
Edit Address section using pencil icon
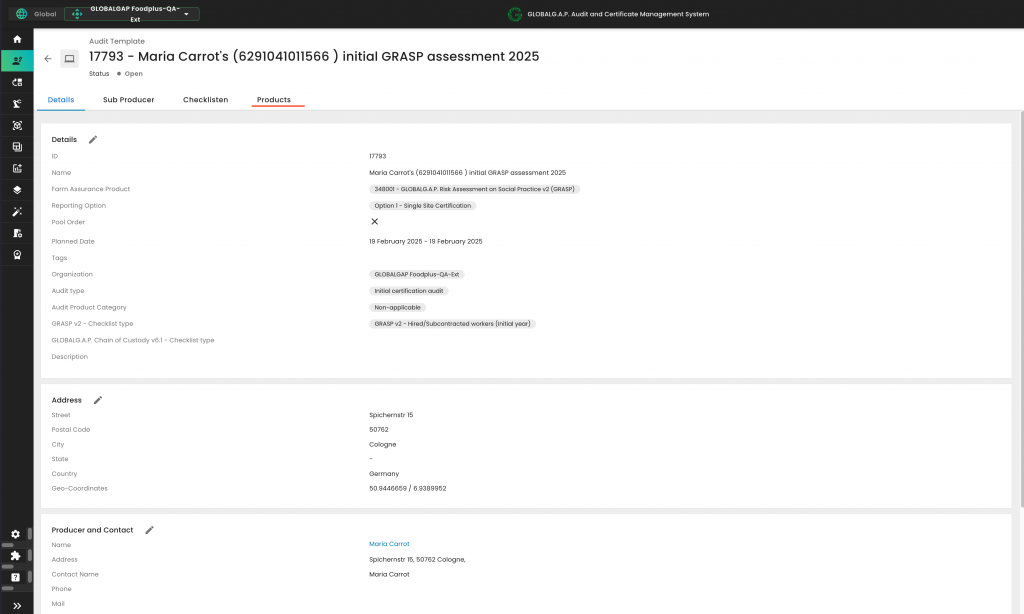pos(98,400)
